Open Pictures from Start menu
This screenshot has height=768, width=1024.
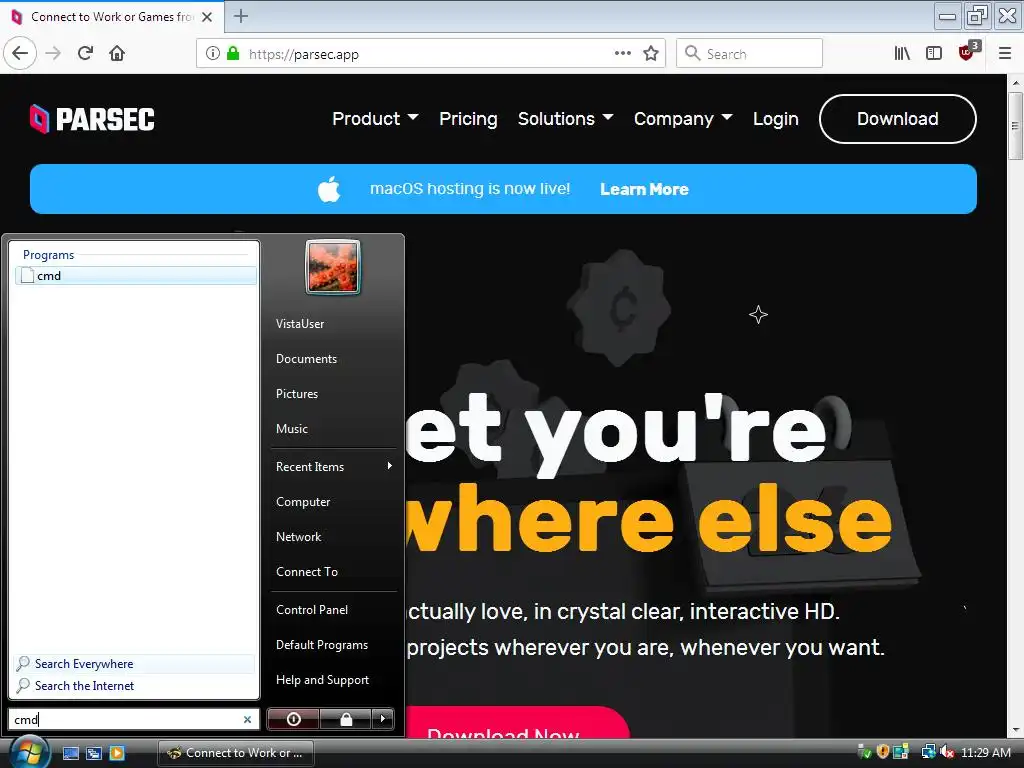coord(296,394)
